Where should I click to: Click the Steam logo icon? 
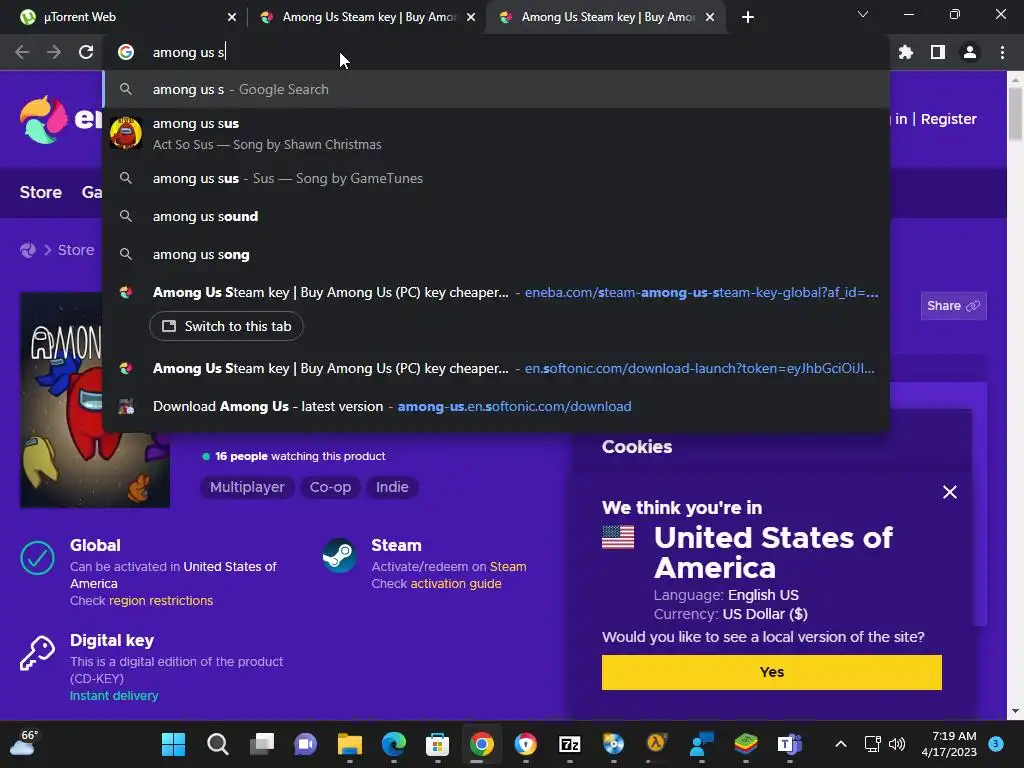(339, 555)
